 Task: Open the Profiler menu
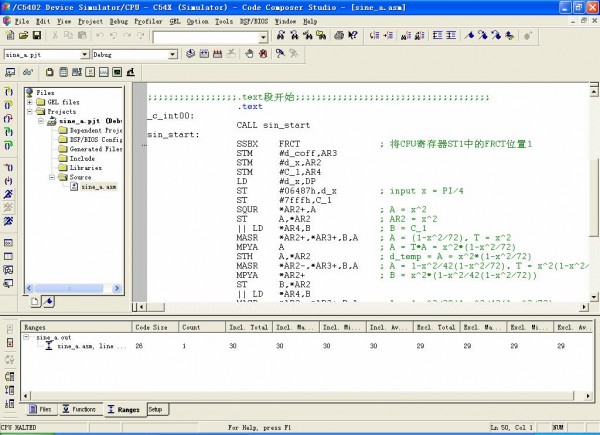click(x=146, y=20)
